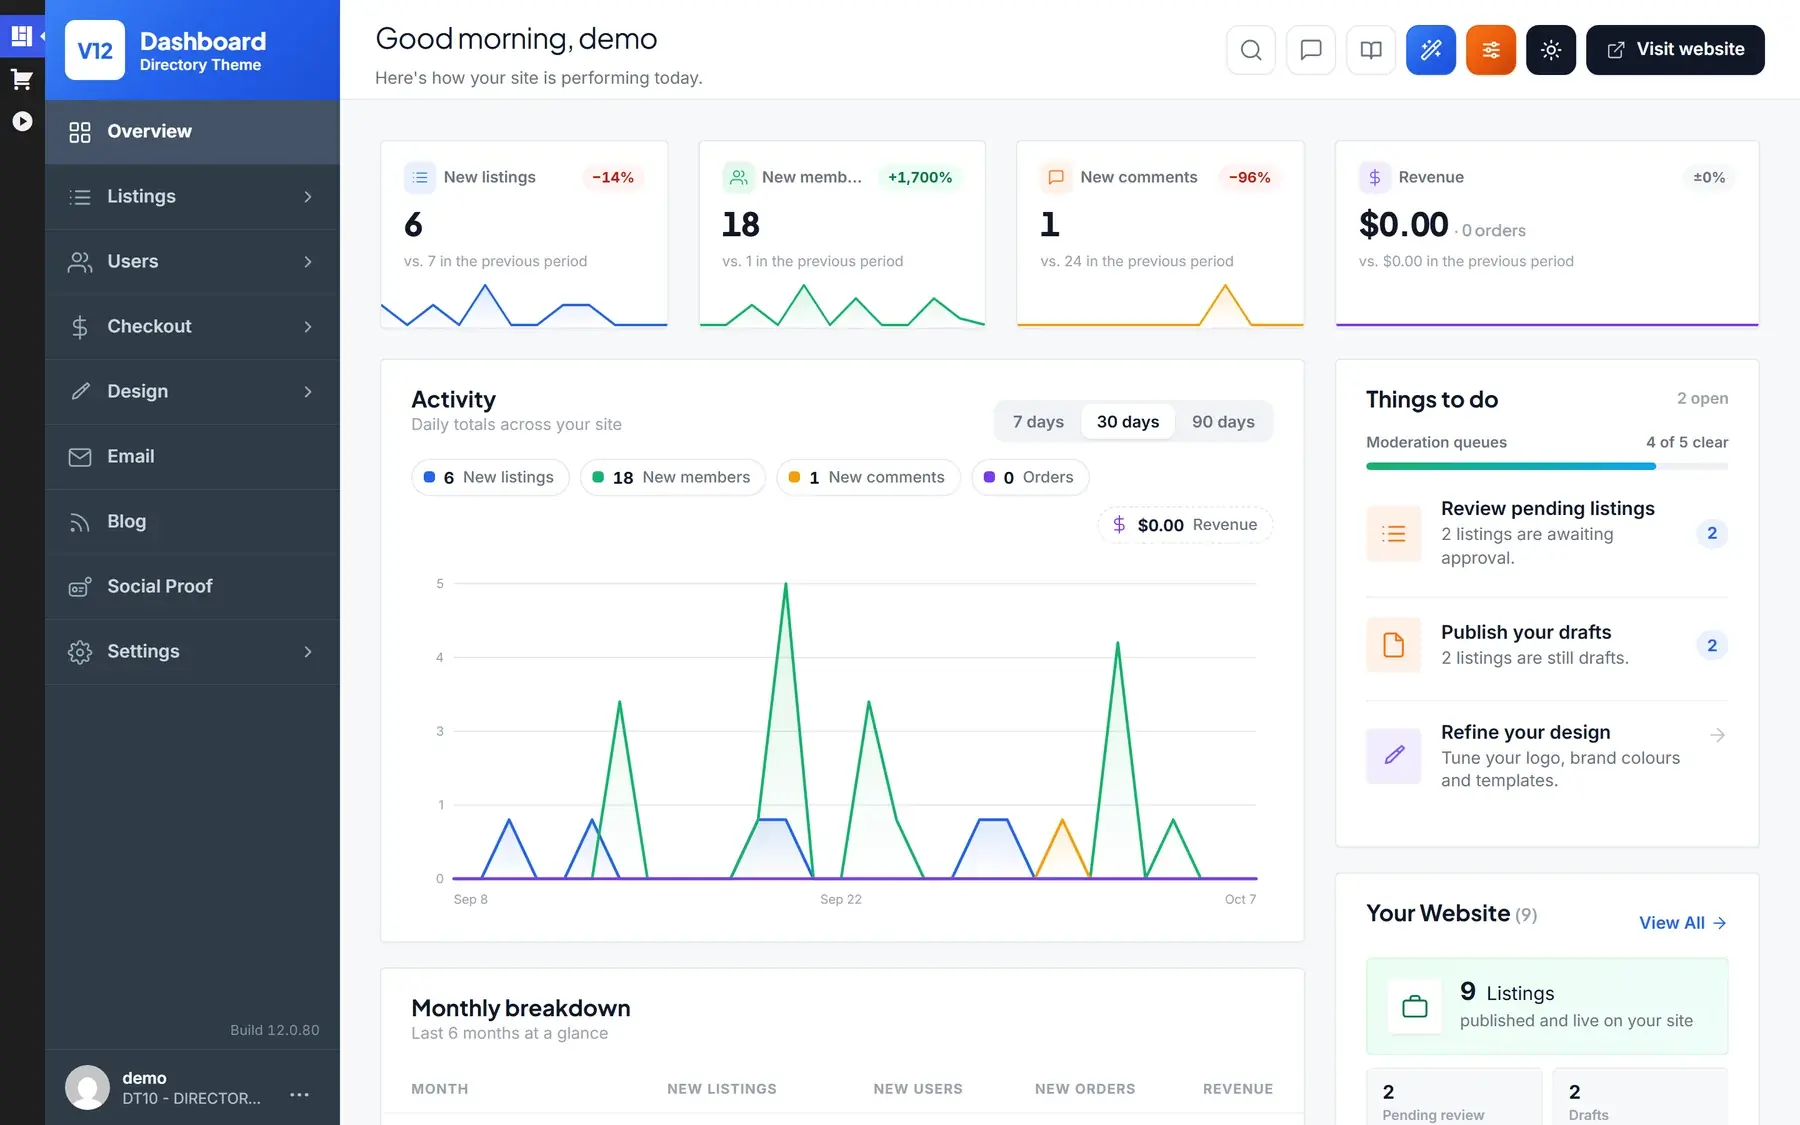Viewport: 1800px width, 1125px height.
Task: Open Social Proof in the sidebar
Action: coord(192,587)
